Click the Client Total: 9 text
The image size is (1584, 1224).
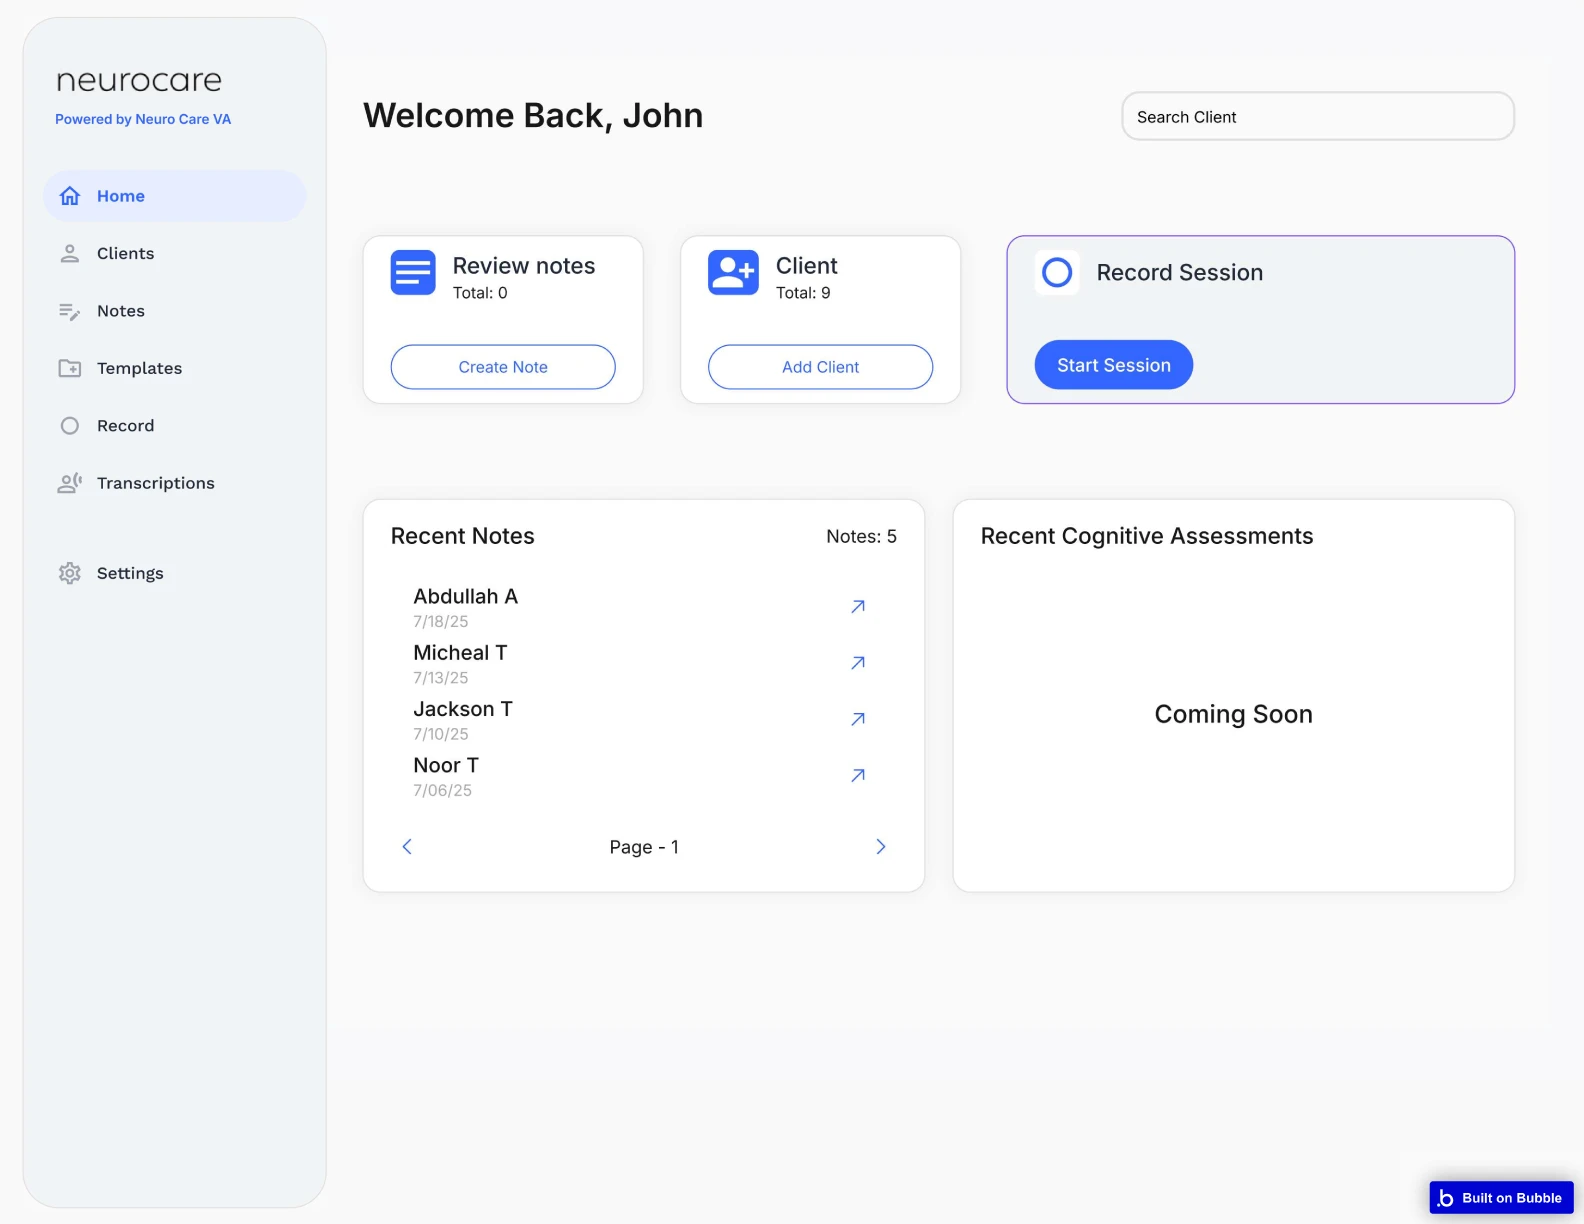coord(803,293)
